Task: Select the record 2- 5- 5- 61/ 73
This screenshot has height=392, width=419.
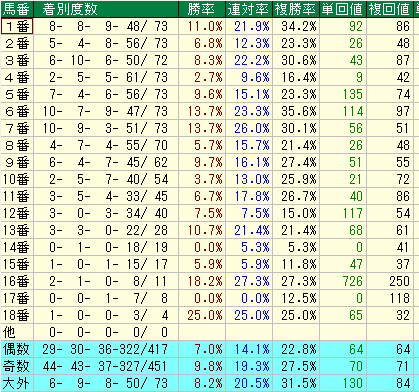Action: pos(108,77)
